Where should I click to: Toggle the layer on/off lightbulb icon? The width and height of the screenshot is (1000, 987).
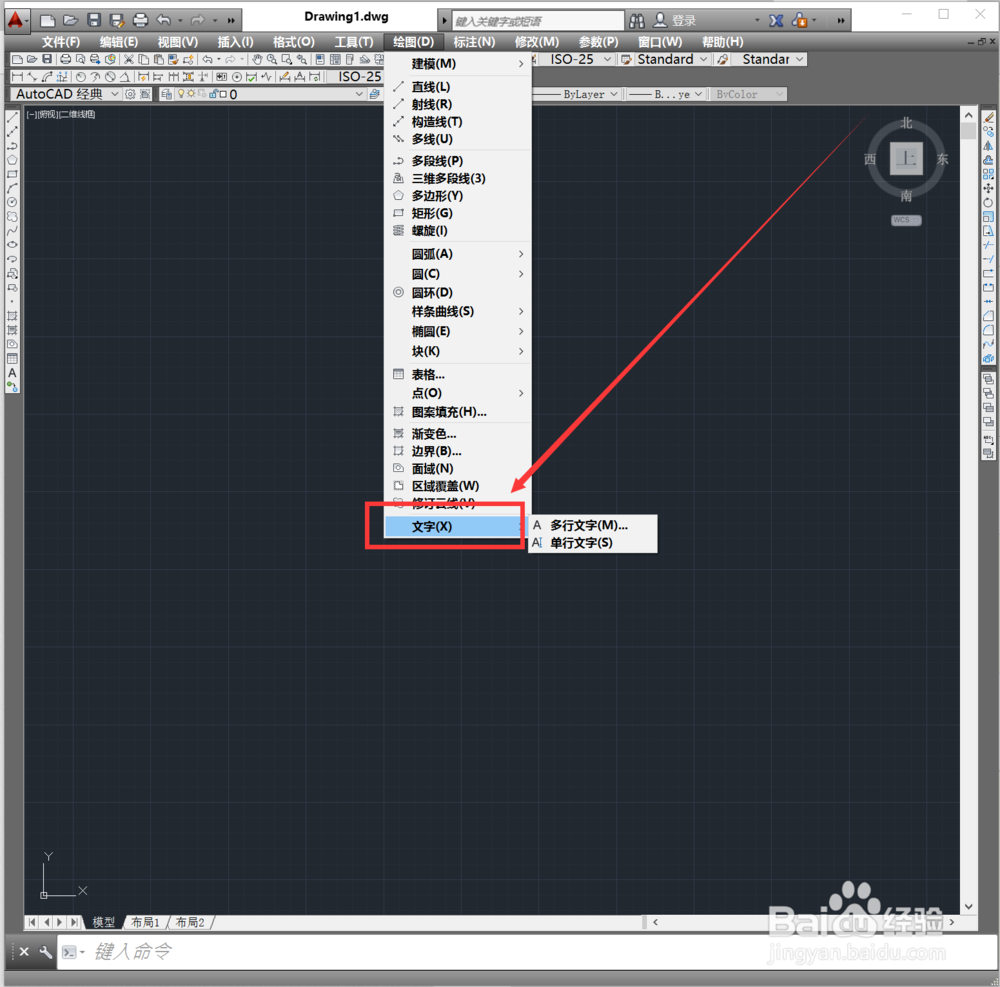(x=181, y=94)
